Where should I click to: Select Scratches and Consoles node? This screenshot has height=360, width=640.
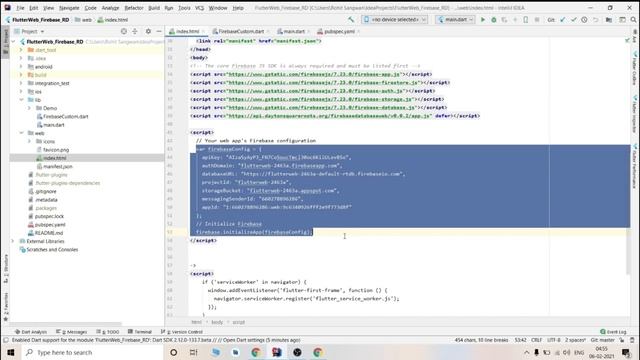click(52, 249)
